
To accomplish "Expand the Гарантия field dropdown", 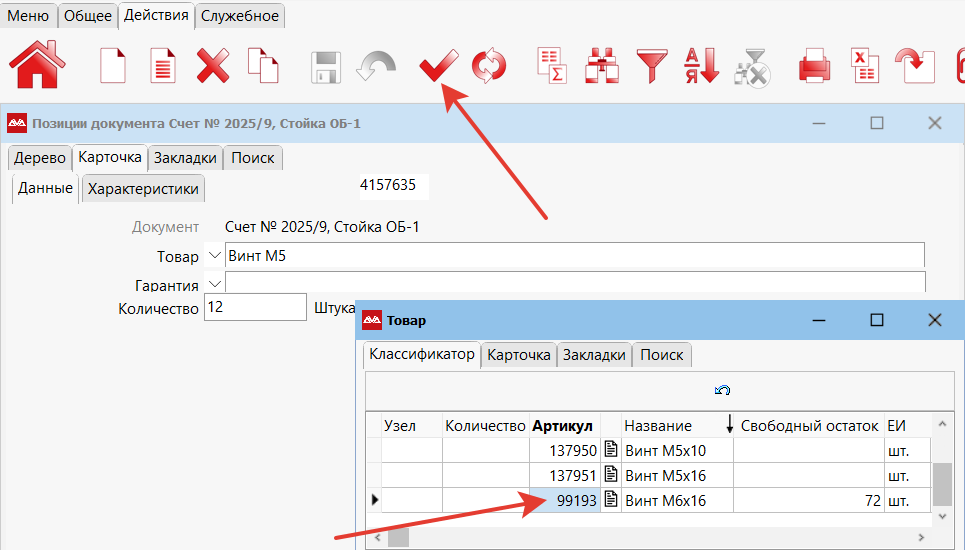I will pos(214,285).
